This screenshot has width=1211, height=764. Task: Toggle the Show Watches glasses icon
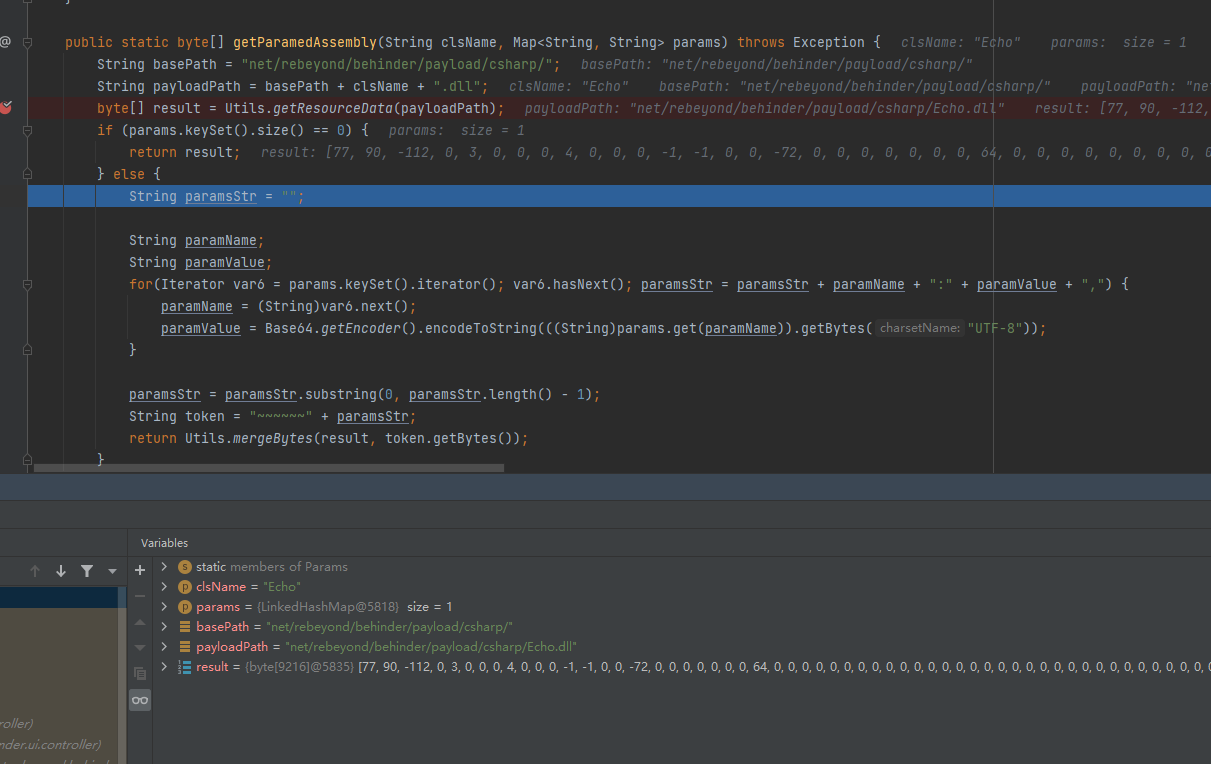click(140, 700)
